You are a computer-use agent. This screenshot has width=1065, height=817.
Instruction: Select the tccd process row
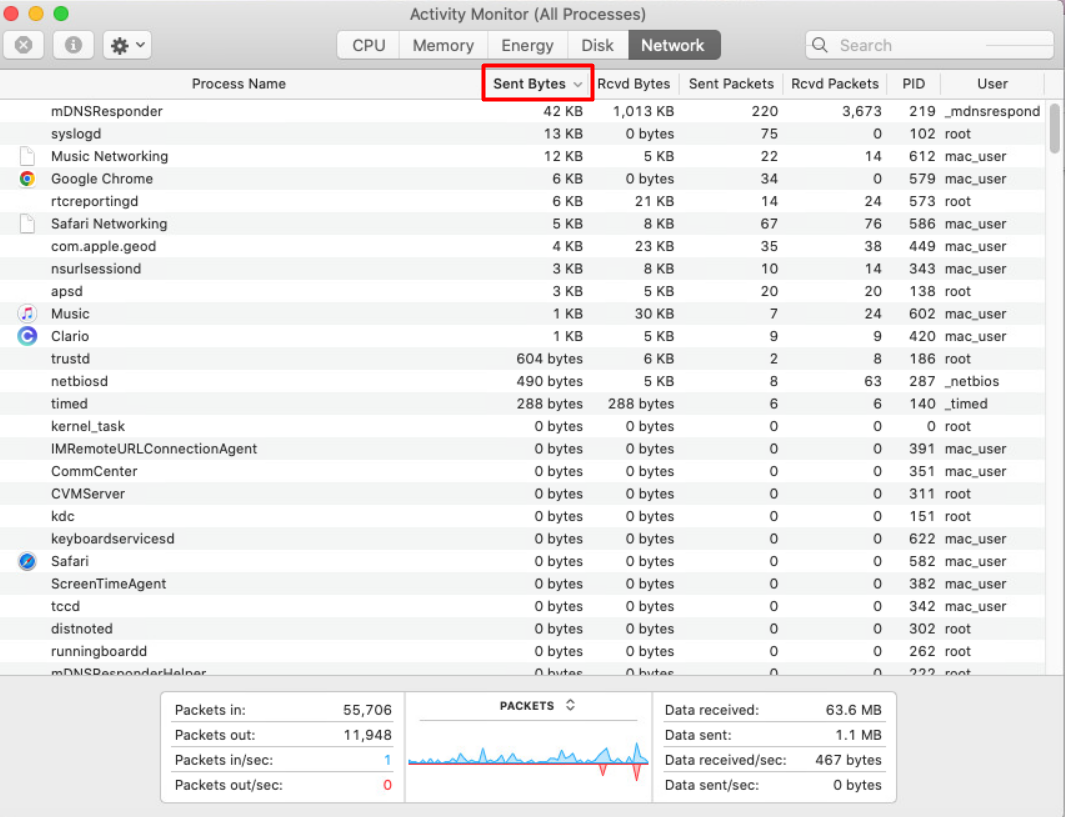pos(522,606)
